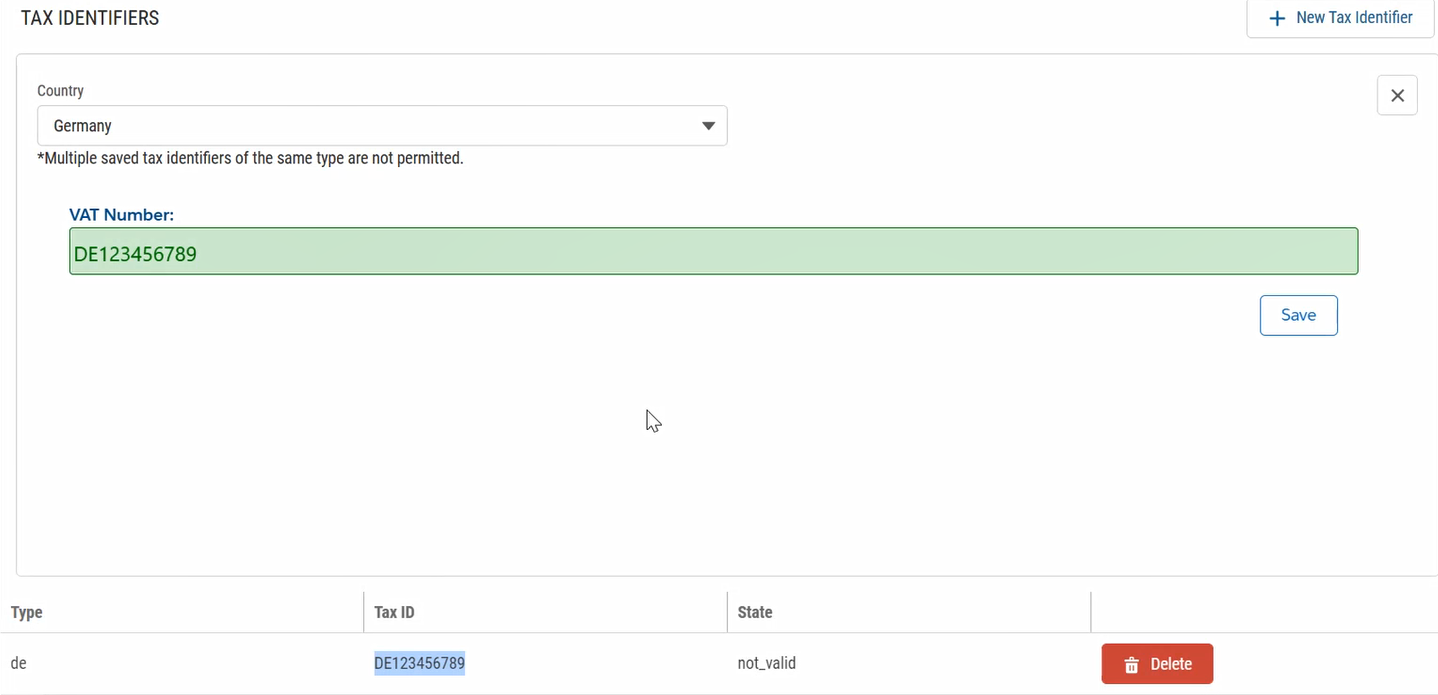Click the 'de' type cell
This screenshot has width=1438, height=695.
click(18, 663)
